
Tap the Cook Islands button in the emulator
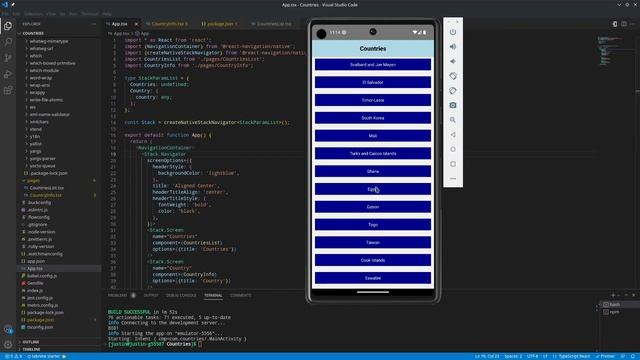coord(373,260)
